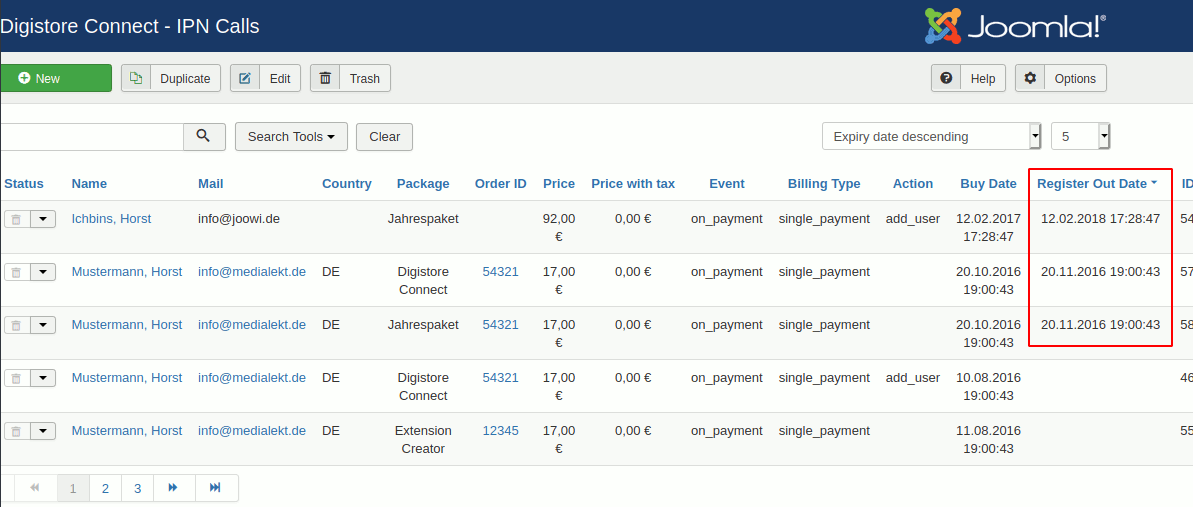Viewport: 1193px width, 507px height.
Task: Click trash status icon in Mustermann Jahrespaket row
Action: coord(17,325)
